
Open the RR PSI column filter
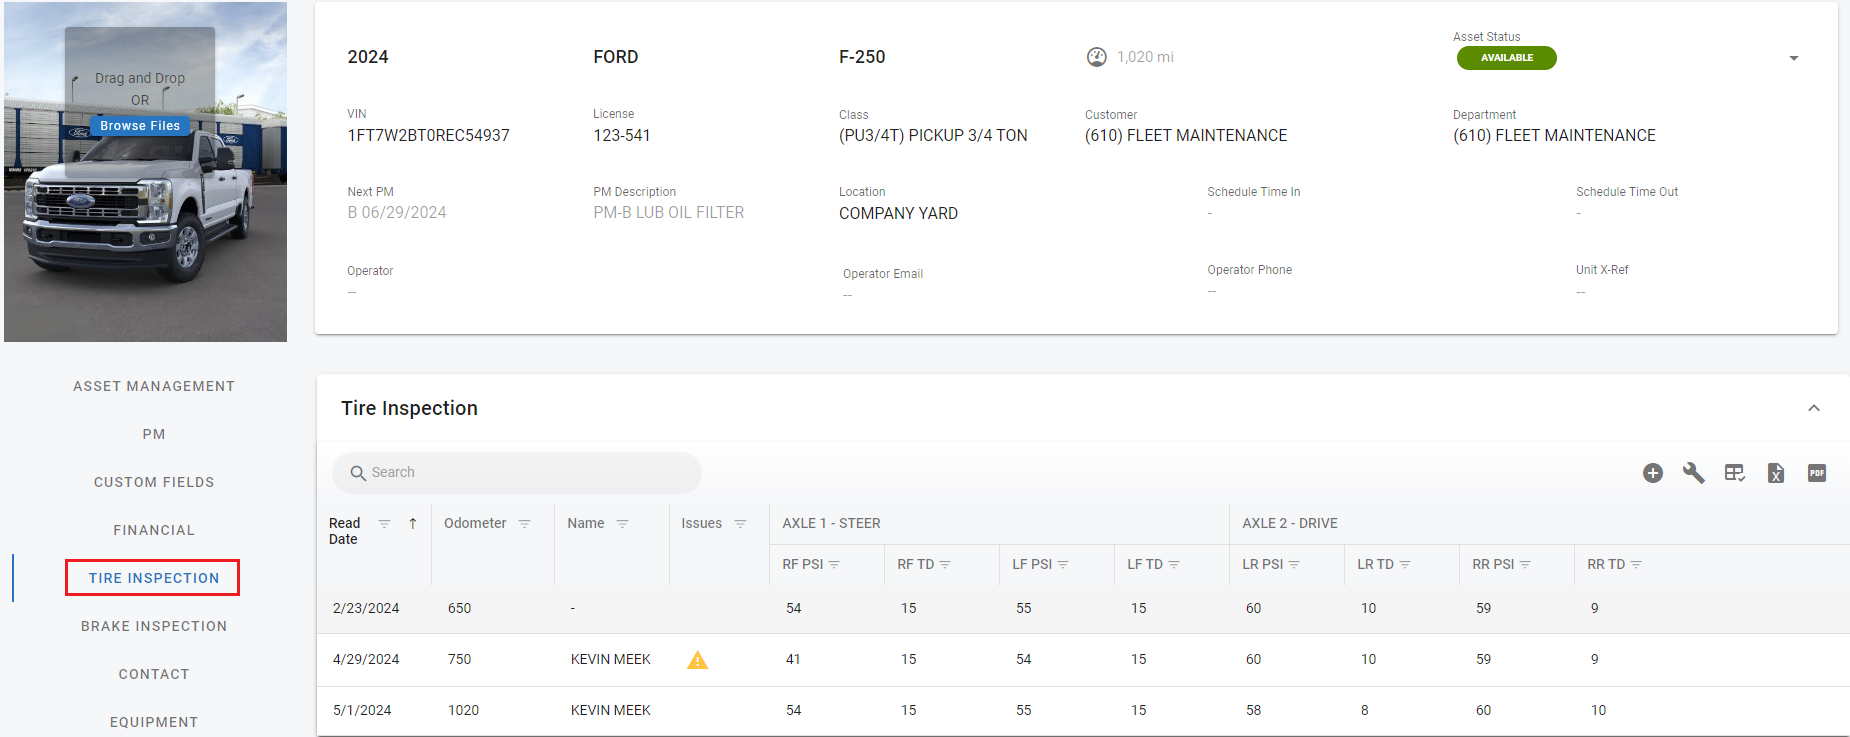[1525, 565]
